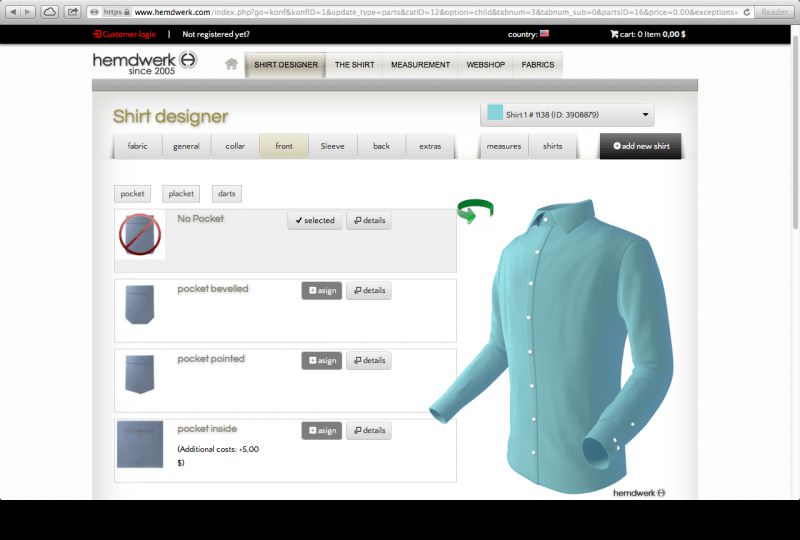Open FABRICS menu tab

tap(538, 65)
